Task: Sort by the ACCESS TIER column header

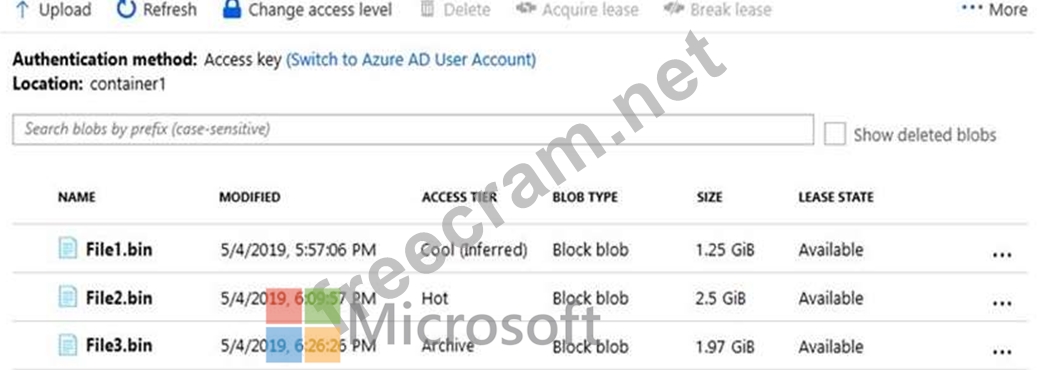Action: (x=459, y=197)
